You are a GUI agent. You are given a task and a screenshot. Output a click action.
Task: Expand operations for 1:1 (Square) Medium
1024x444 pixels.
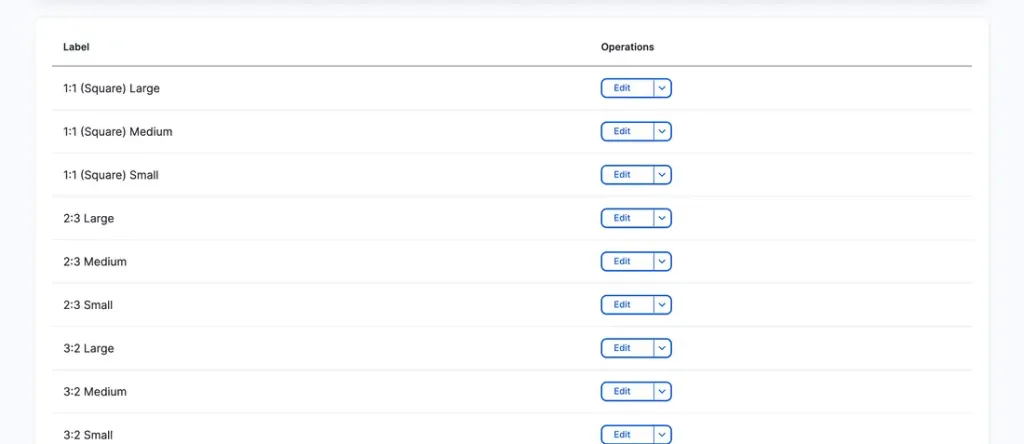[662, 131]
